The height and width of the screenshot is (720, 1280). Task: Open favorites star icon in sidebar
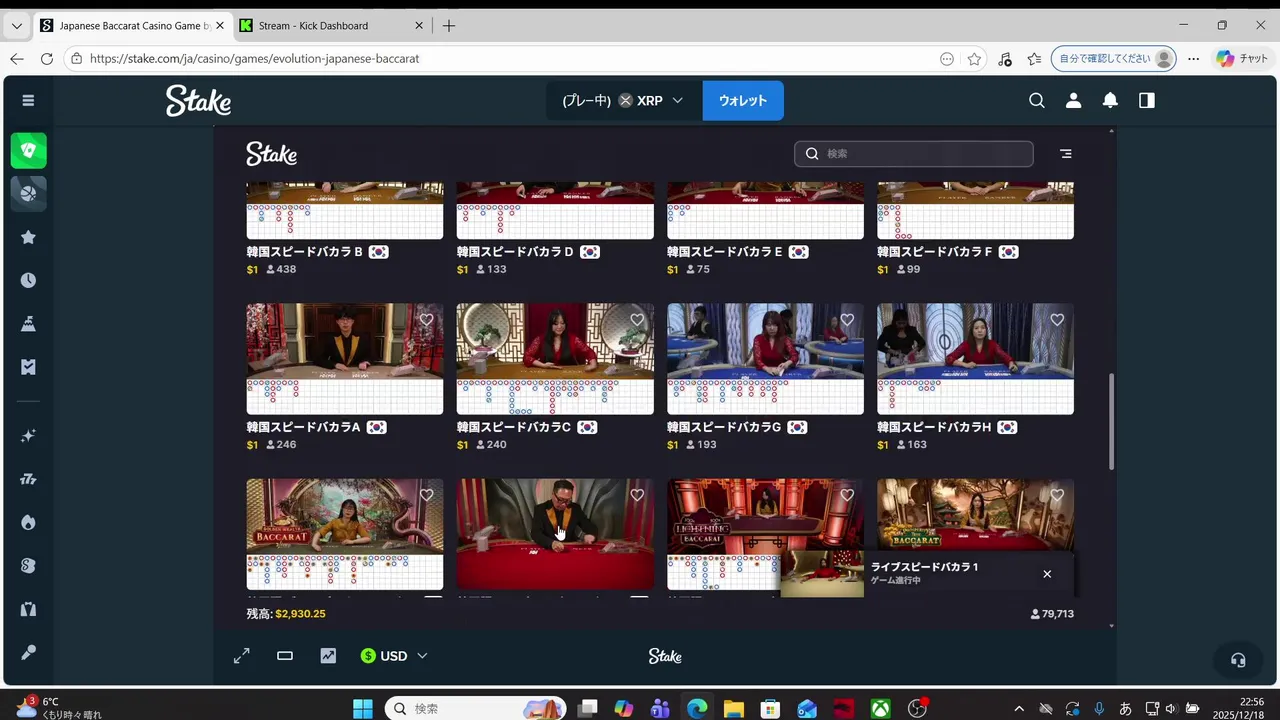(x=28, y=237)
